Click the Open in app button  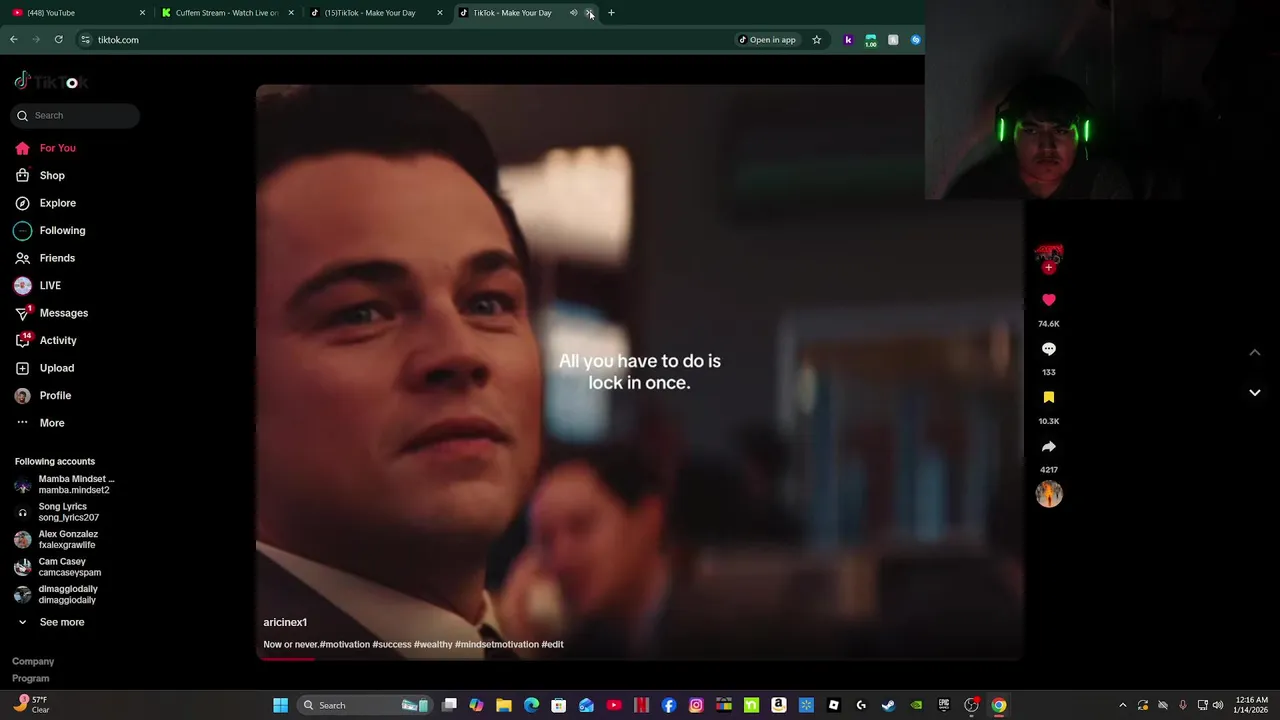click(767, 40)
